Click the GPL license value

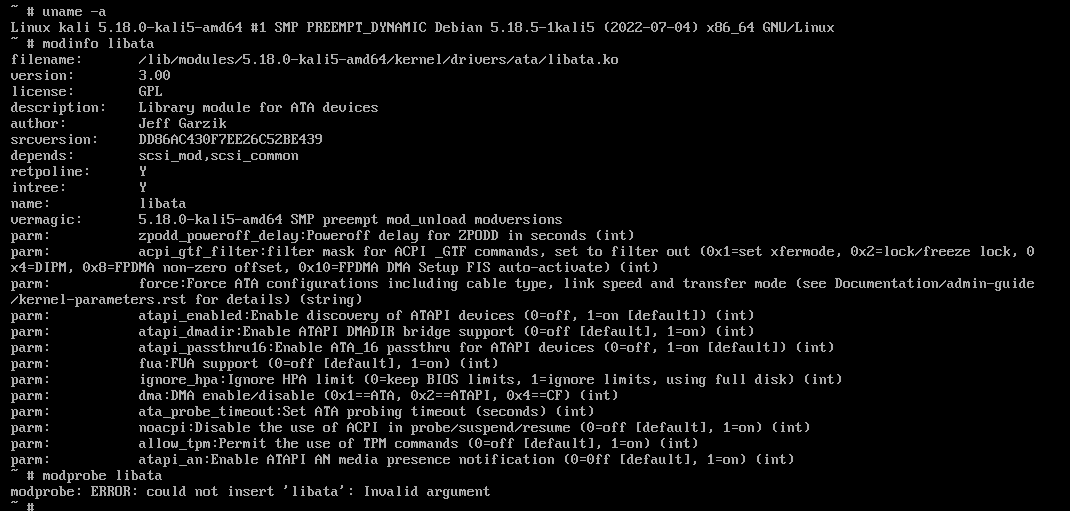pyautogui.click(x=150, y=91)
